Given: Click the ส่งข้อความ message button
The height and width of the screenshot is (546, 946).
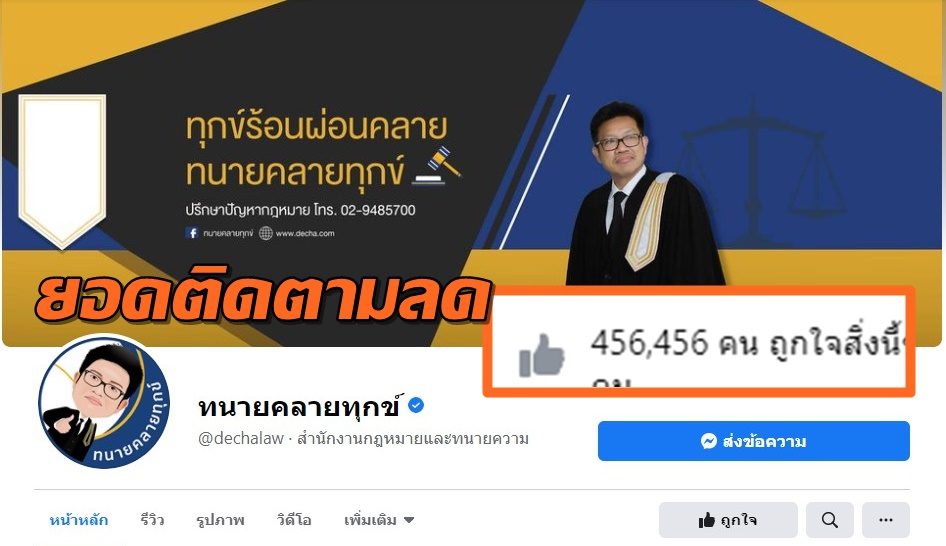Looking at the screenshot, I should click(754, 441).
